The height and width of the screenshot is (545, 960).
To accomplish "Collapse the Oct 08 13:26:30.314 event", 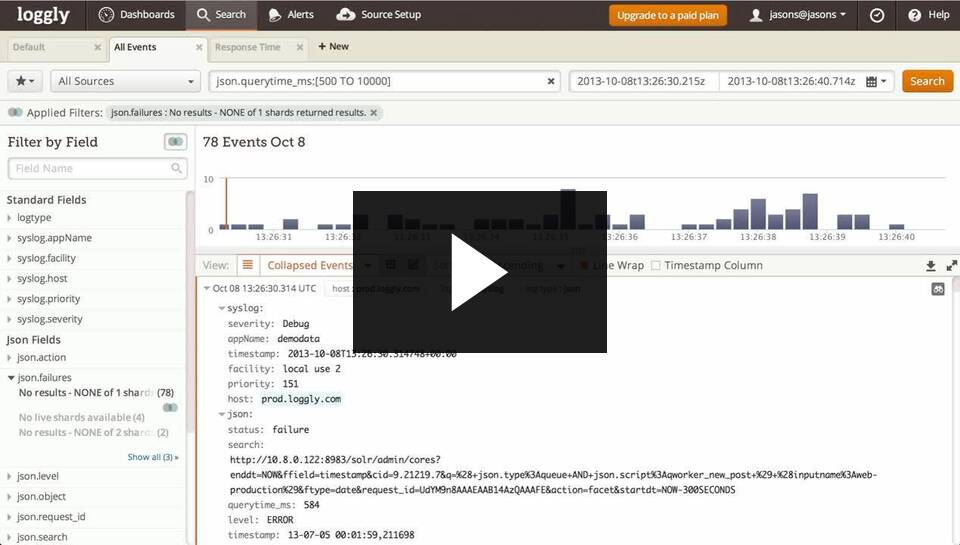I will tap(207, 288).
